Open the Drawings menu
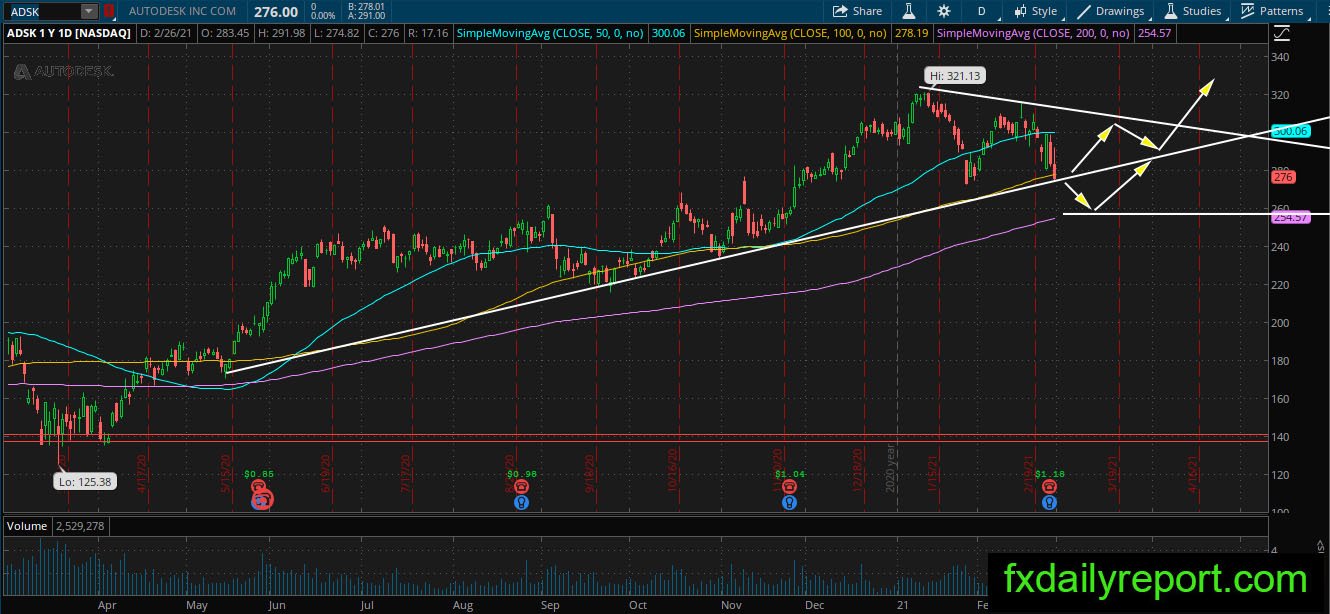1330x614 pixels. (1110, 11)
